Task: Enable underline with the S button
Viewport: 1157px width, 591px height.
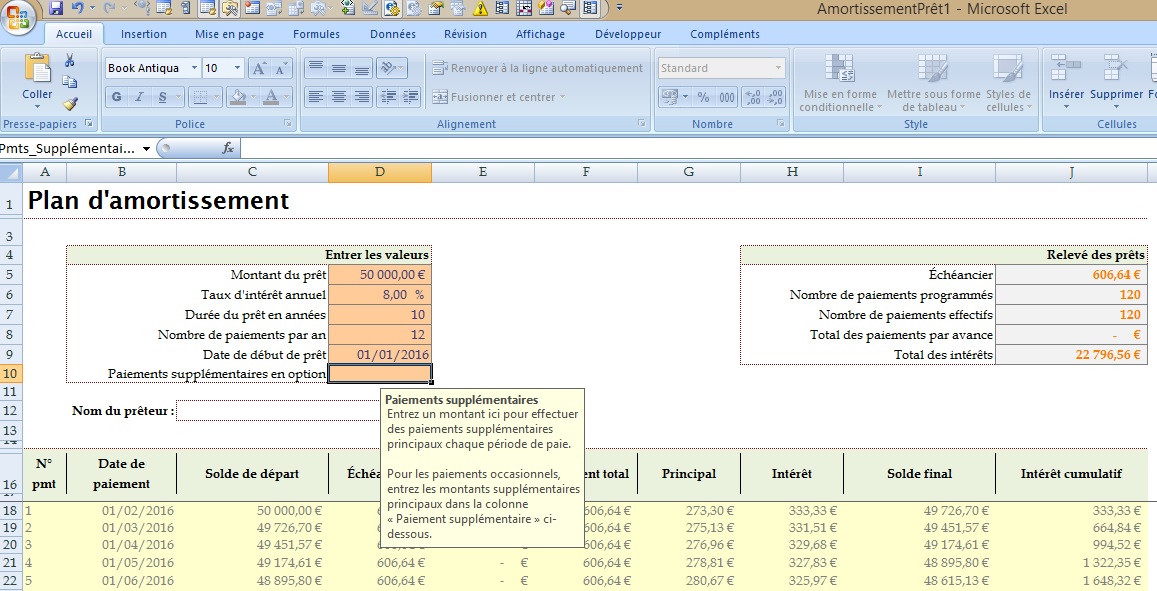Action: pyautogui.click(x=161, y=95)
